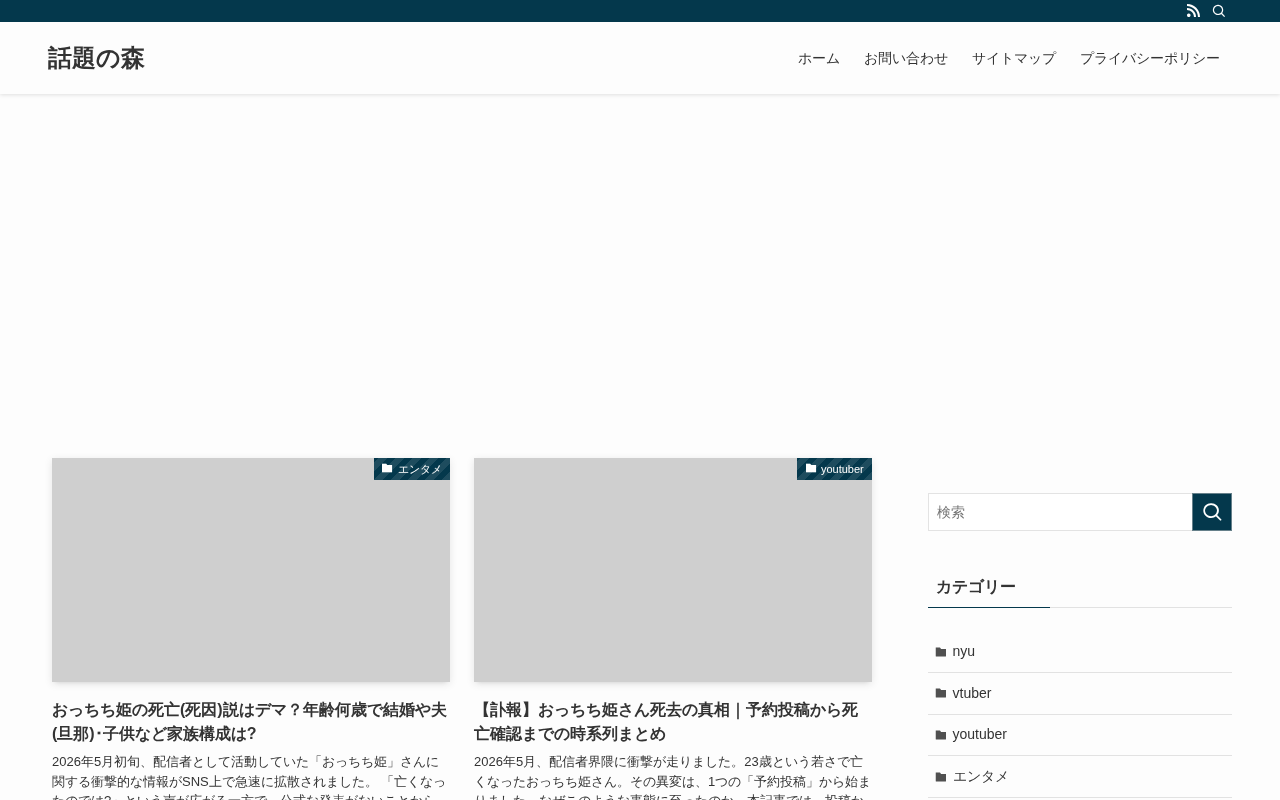Submit search with the sidebar magnifier button
The height and width of the screenshot is (800, 1280).
(x=1212, y=512)
